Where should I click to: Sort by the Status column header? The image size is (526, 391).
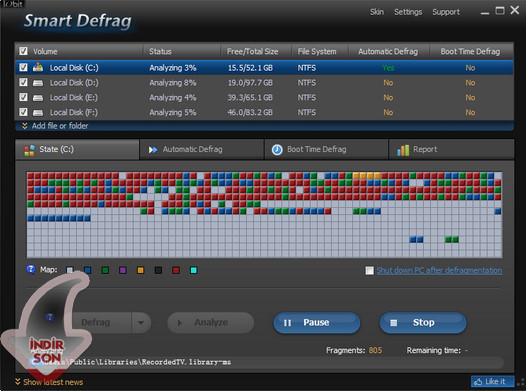[181, 51]
